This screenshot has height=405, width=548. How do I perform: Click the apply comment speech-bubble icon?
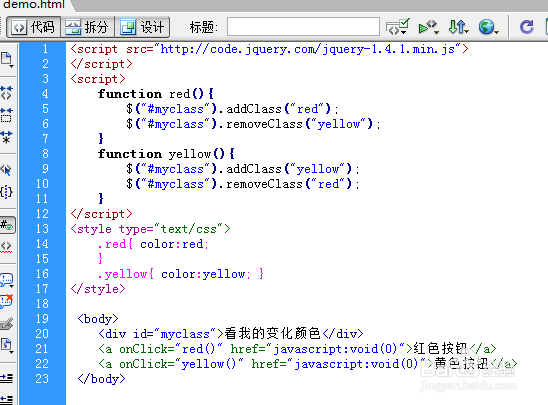7,280
